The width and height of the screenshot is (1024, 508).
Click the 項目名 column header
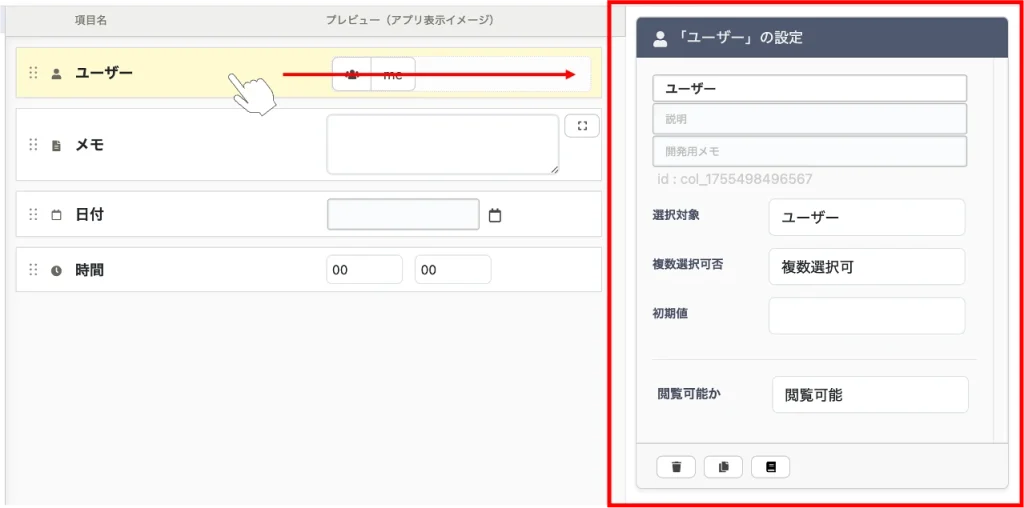pos(91,21)
